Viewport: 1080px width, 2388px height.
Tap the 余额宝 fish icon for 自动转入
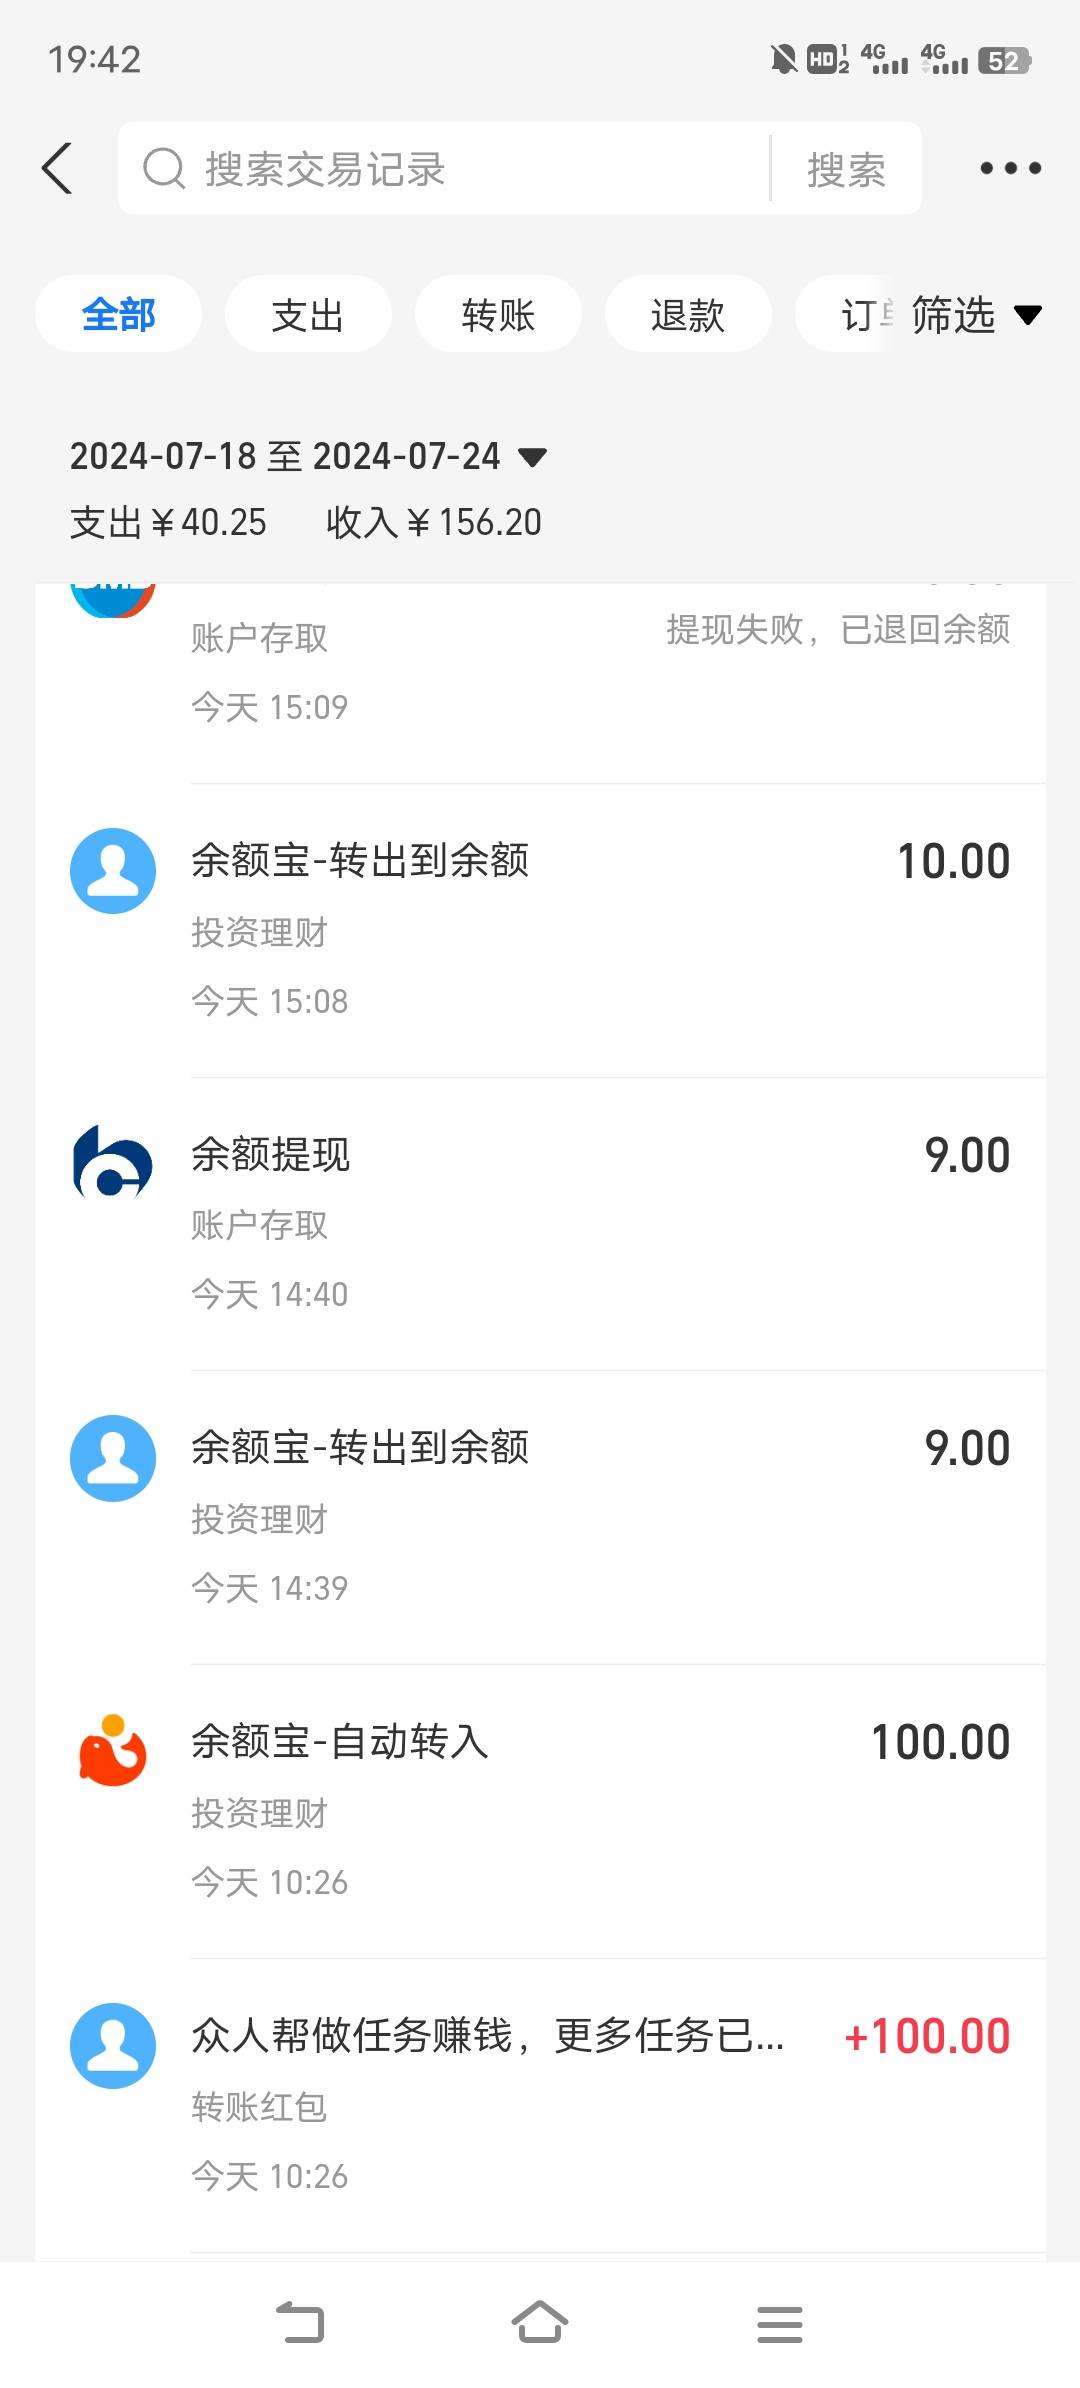[x=113, y=1750]
